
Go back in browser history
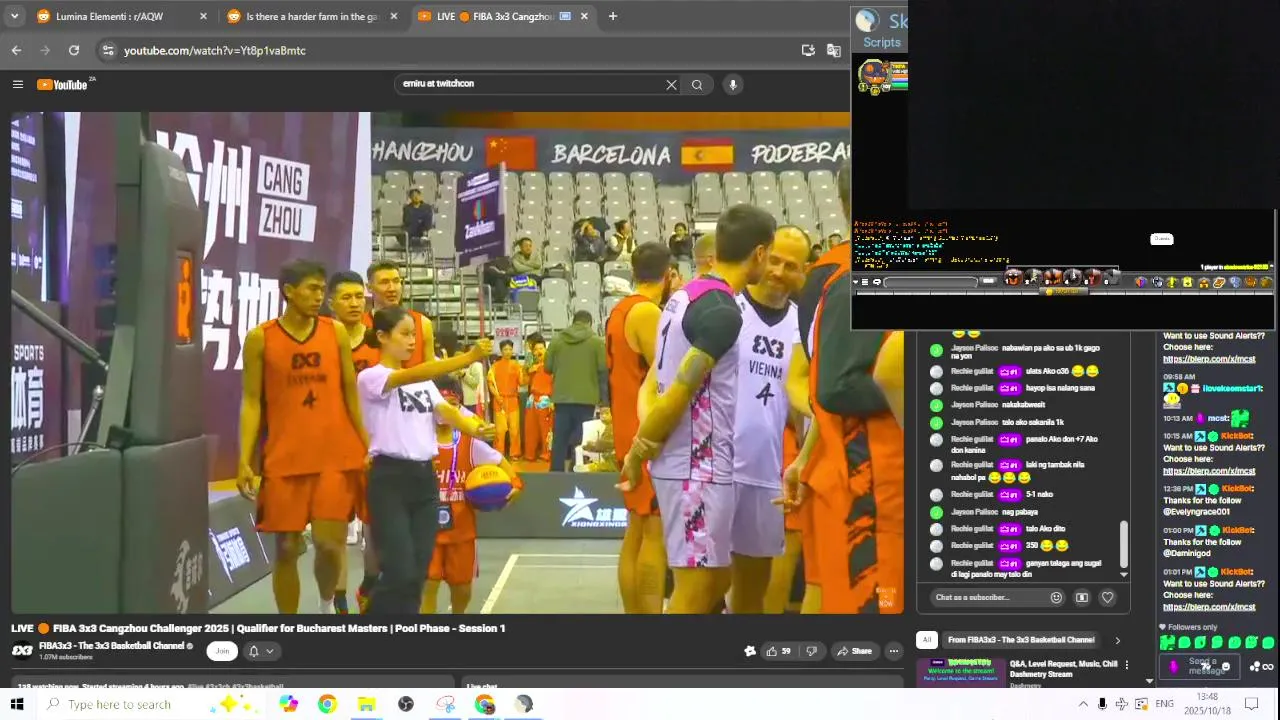(16, 50)
